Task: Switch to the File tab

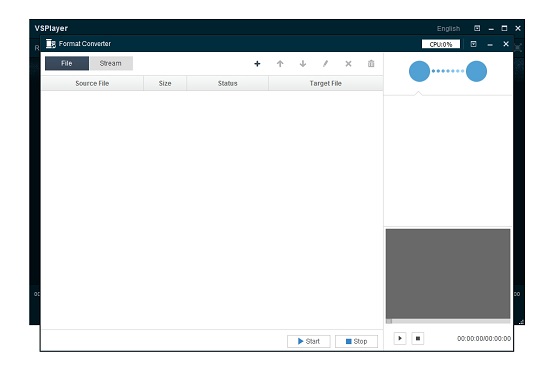Action: [x=67, y=63]
